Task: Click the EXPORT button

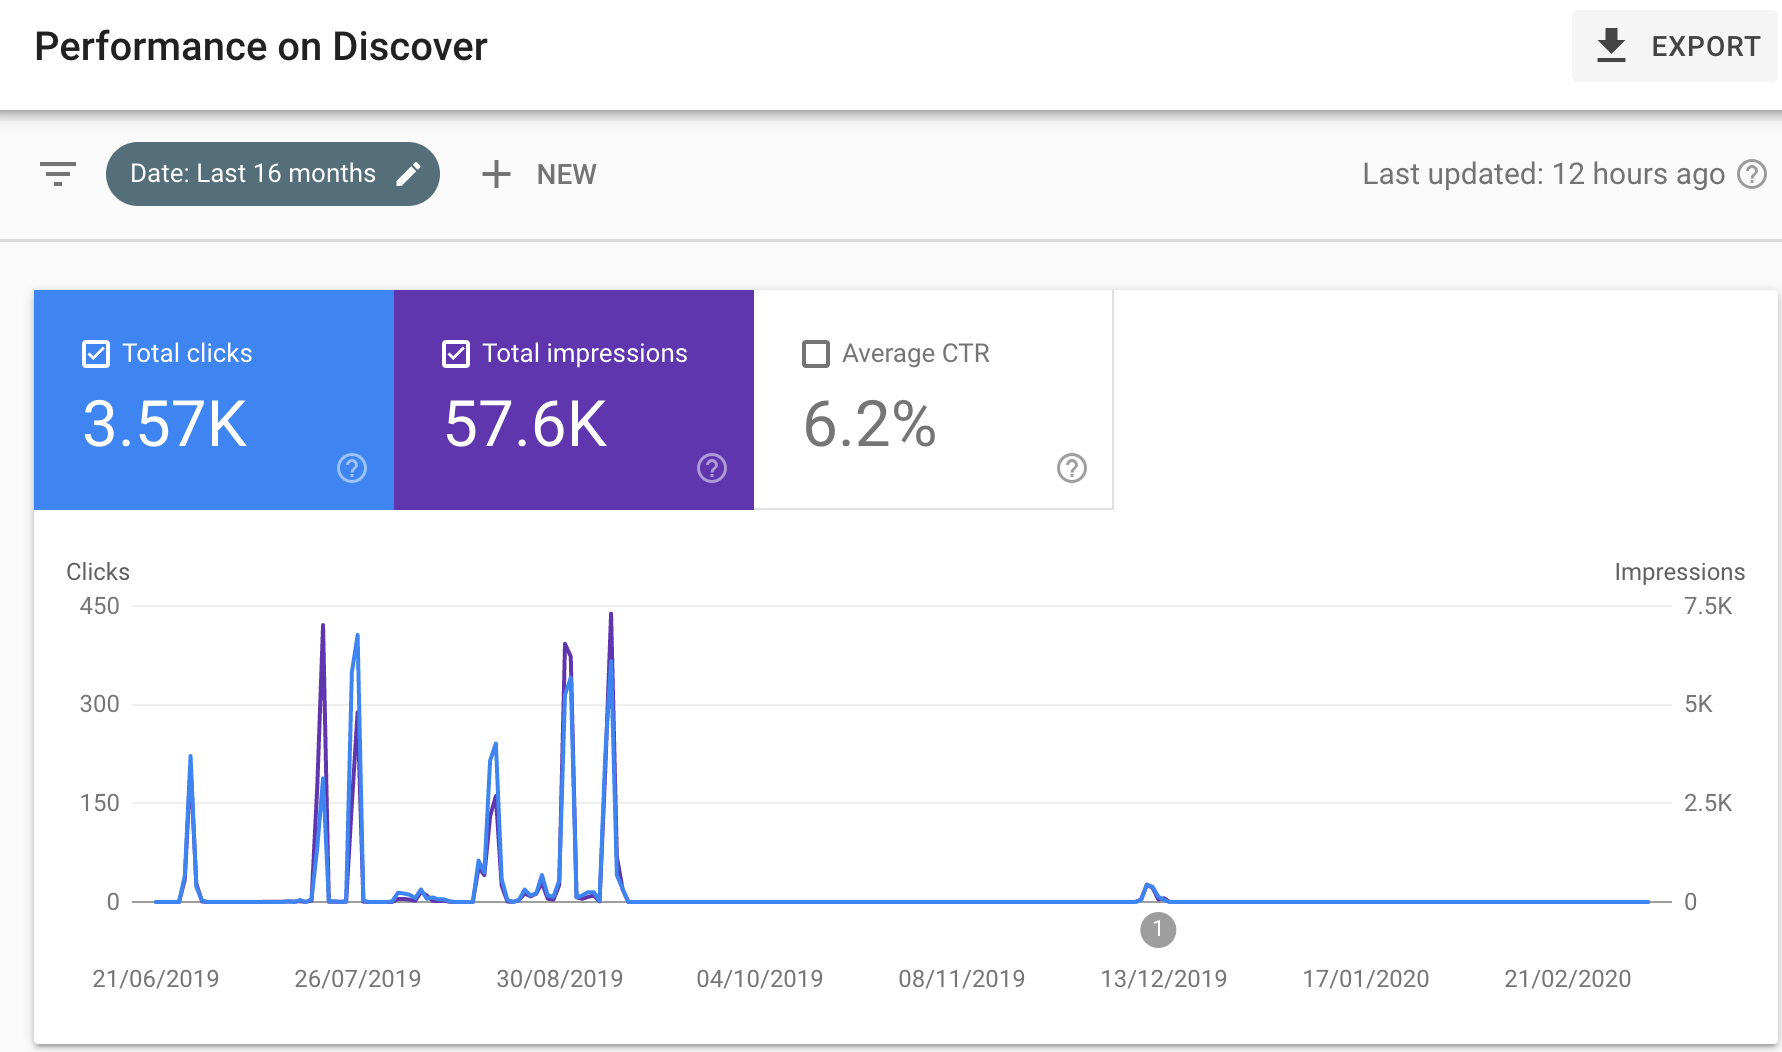Action: [x=1674, y=46]
